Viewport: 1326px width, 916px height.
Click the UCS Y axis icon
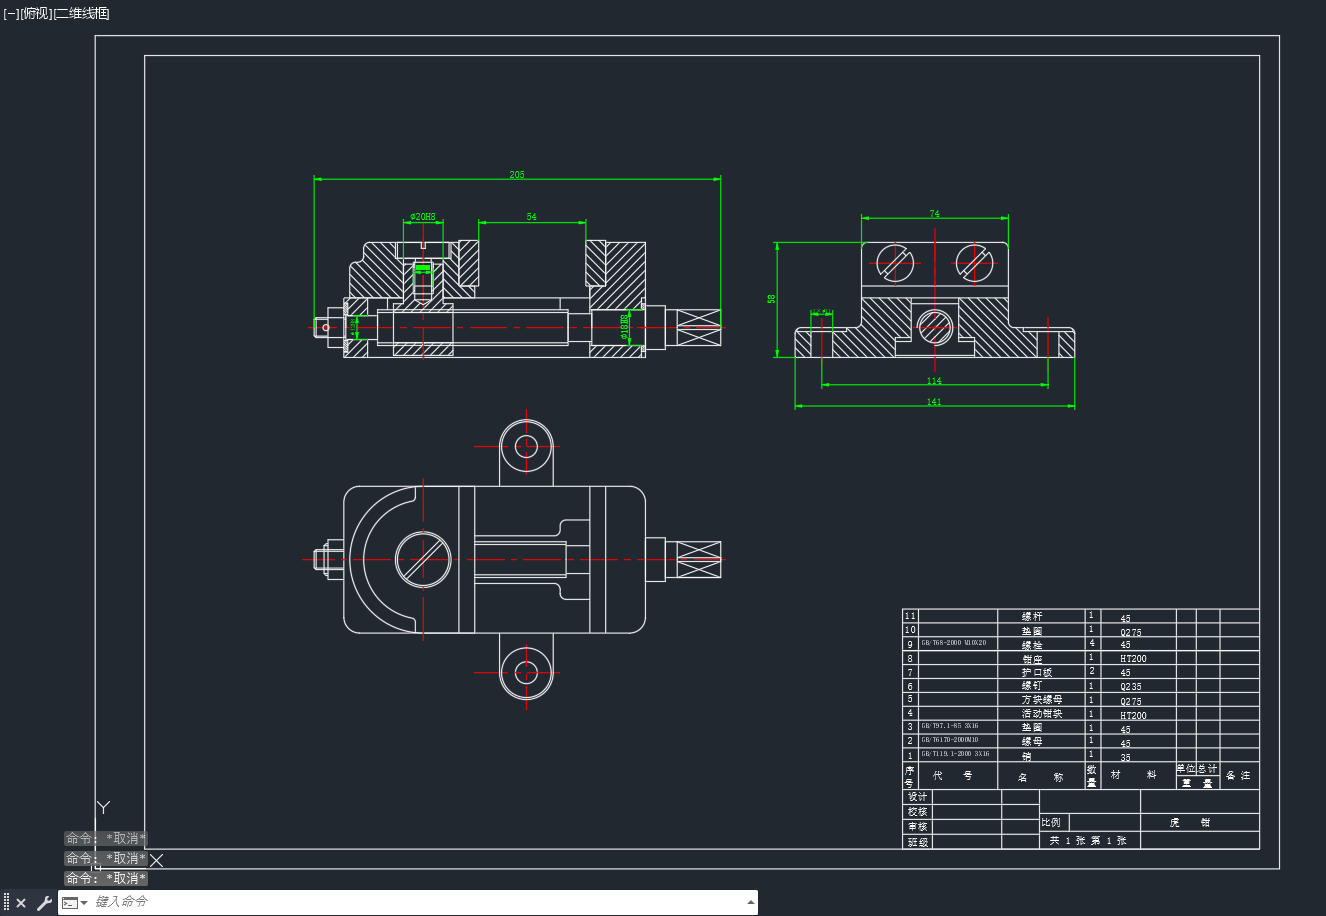[103, 807]
